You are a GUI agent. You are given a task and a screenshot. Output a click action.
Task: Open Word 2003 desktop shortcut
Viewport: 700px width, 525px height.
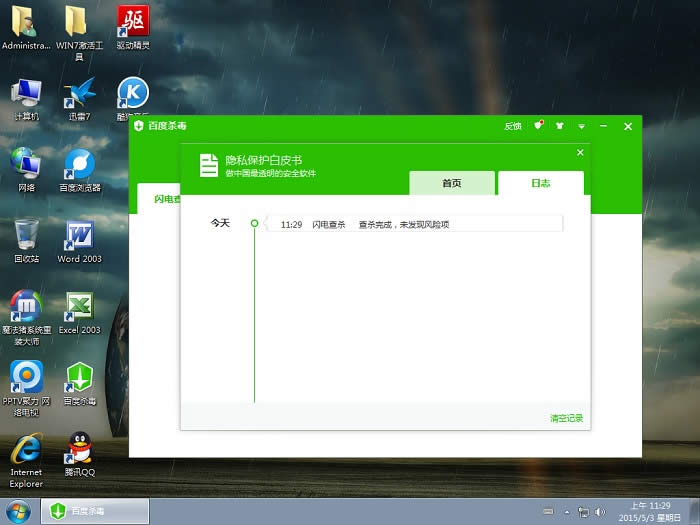(x=80, y=238)
